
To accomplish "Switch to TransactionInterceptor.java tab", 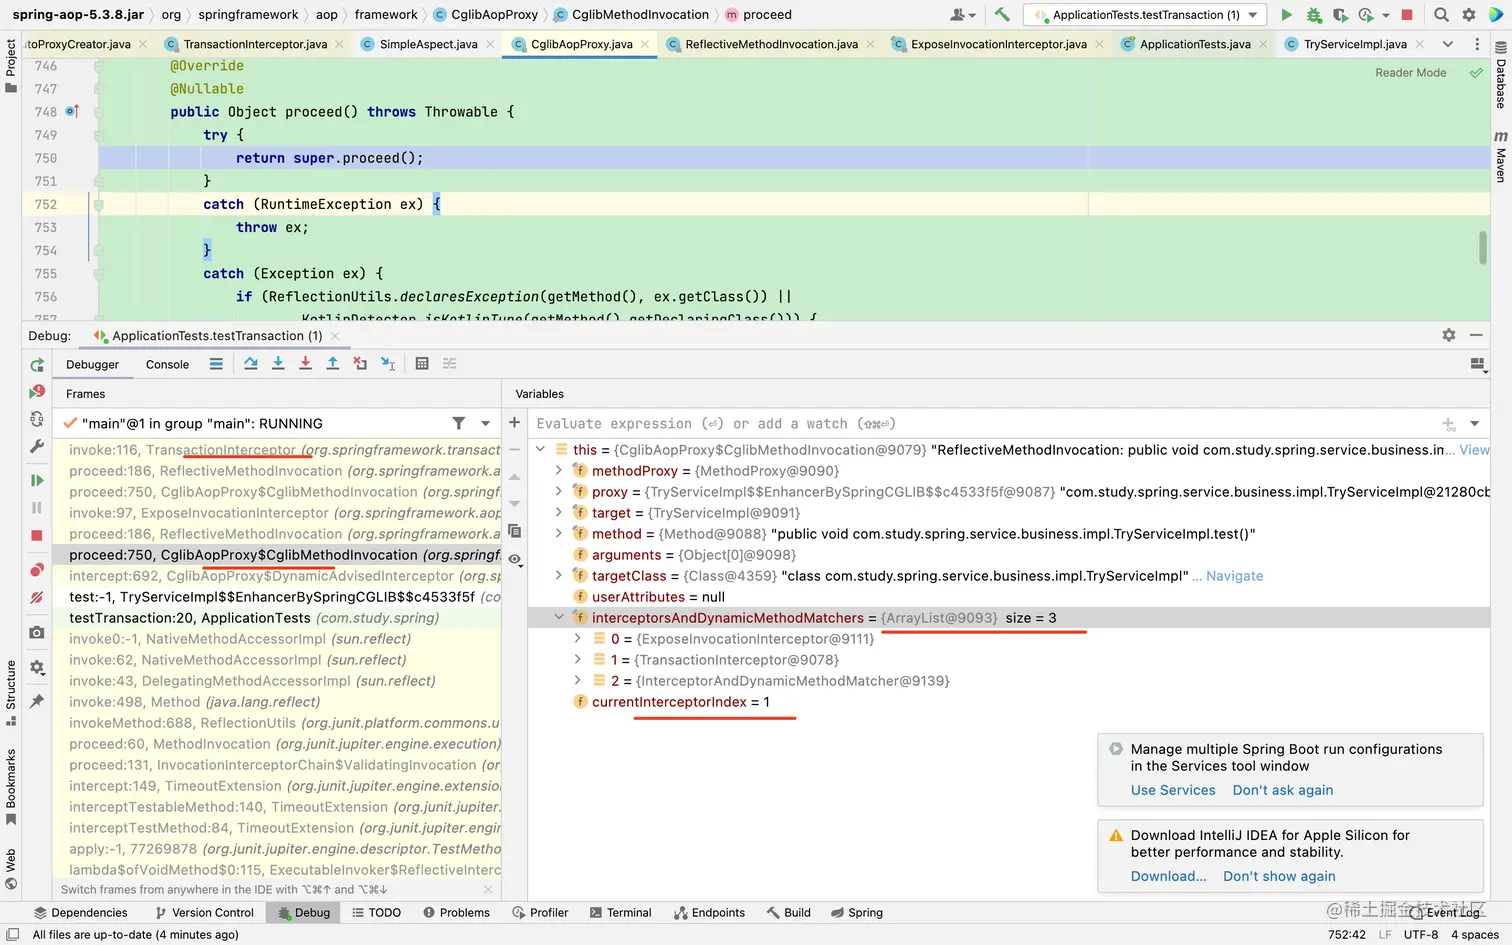I will [255, 44].
